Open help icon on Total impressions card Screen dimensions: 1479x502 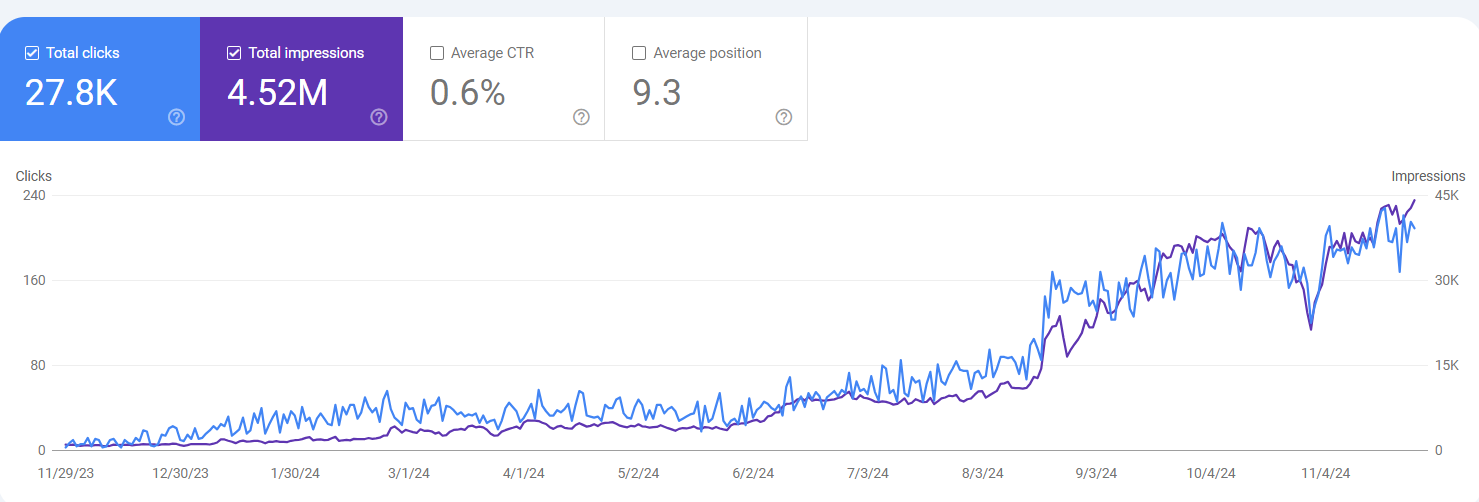point(379,117)
